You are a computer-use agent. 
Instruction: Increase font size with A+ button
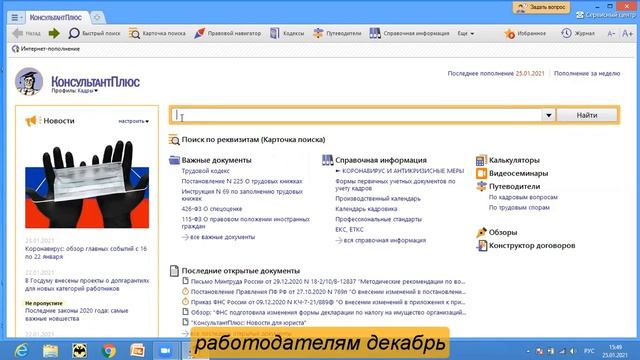[x=627, y=33]
